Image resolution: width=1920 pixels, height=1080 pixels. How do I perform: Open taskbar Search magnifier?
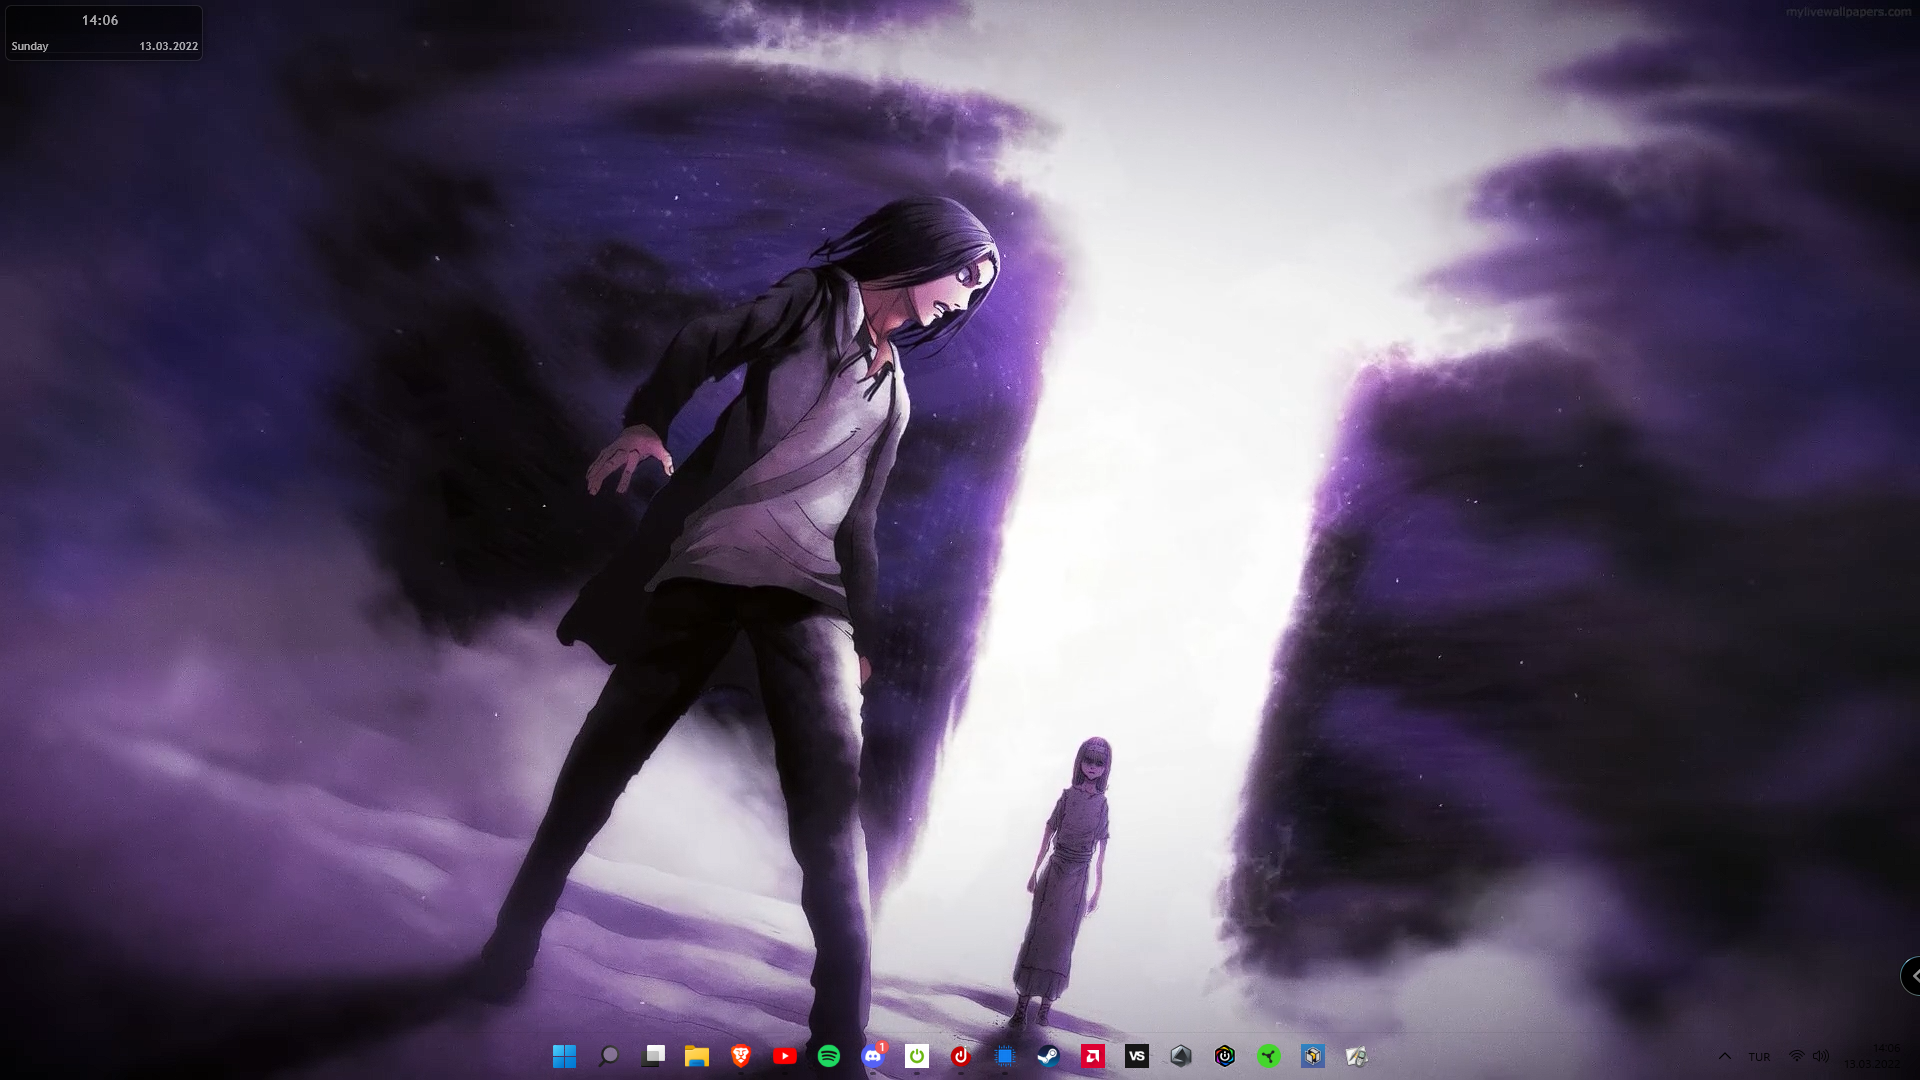[x=608, y=1056]
